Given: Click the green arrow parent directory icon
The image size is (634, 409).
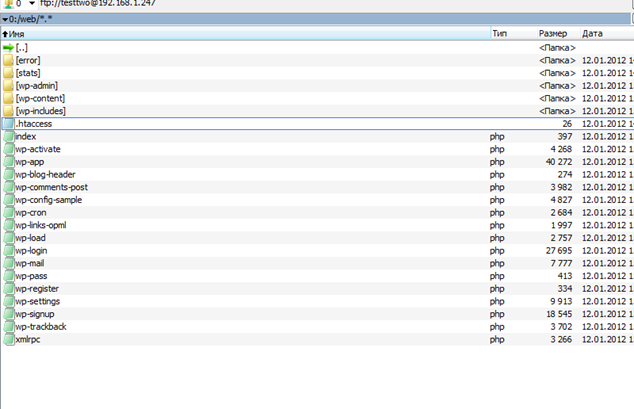Looking at the screenshot, I should click(8, 48).
